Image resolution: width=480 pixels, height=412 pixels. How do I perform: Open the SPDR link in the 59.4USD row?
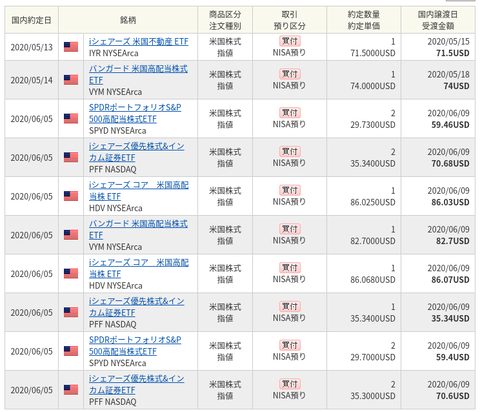[135, 346]
